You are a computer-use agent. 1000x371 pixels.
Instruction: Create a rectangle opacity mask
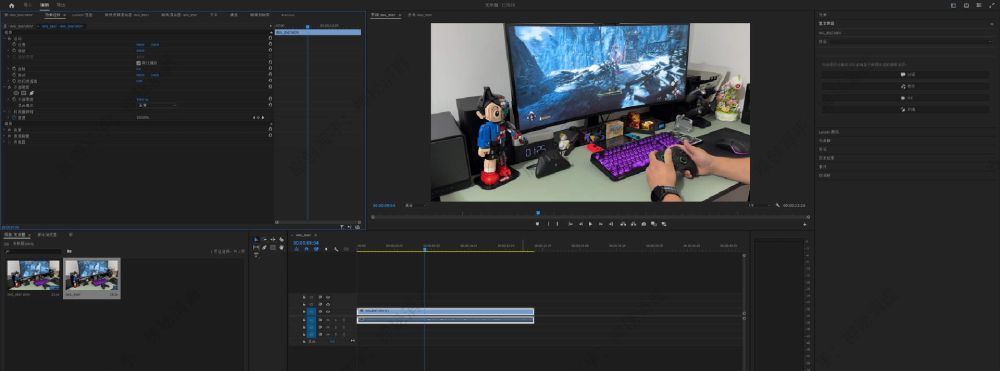click(24, 93)
